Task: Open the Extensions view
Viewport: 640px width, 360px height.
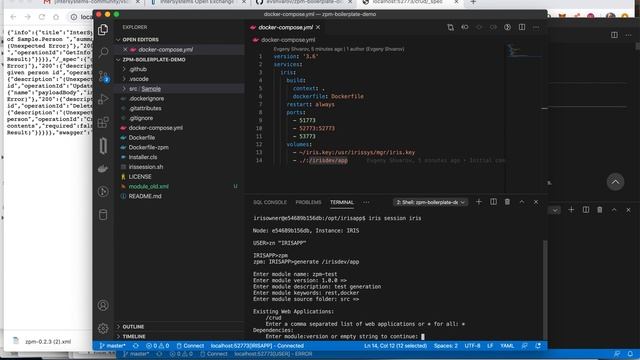Action: click(103, 122)
